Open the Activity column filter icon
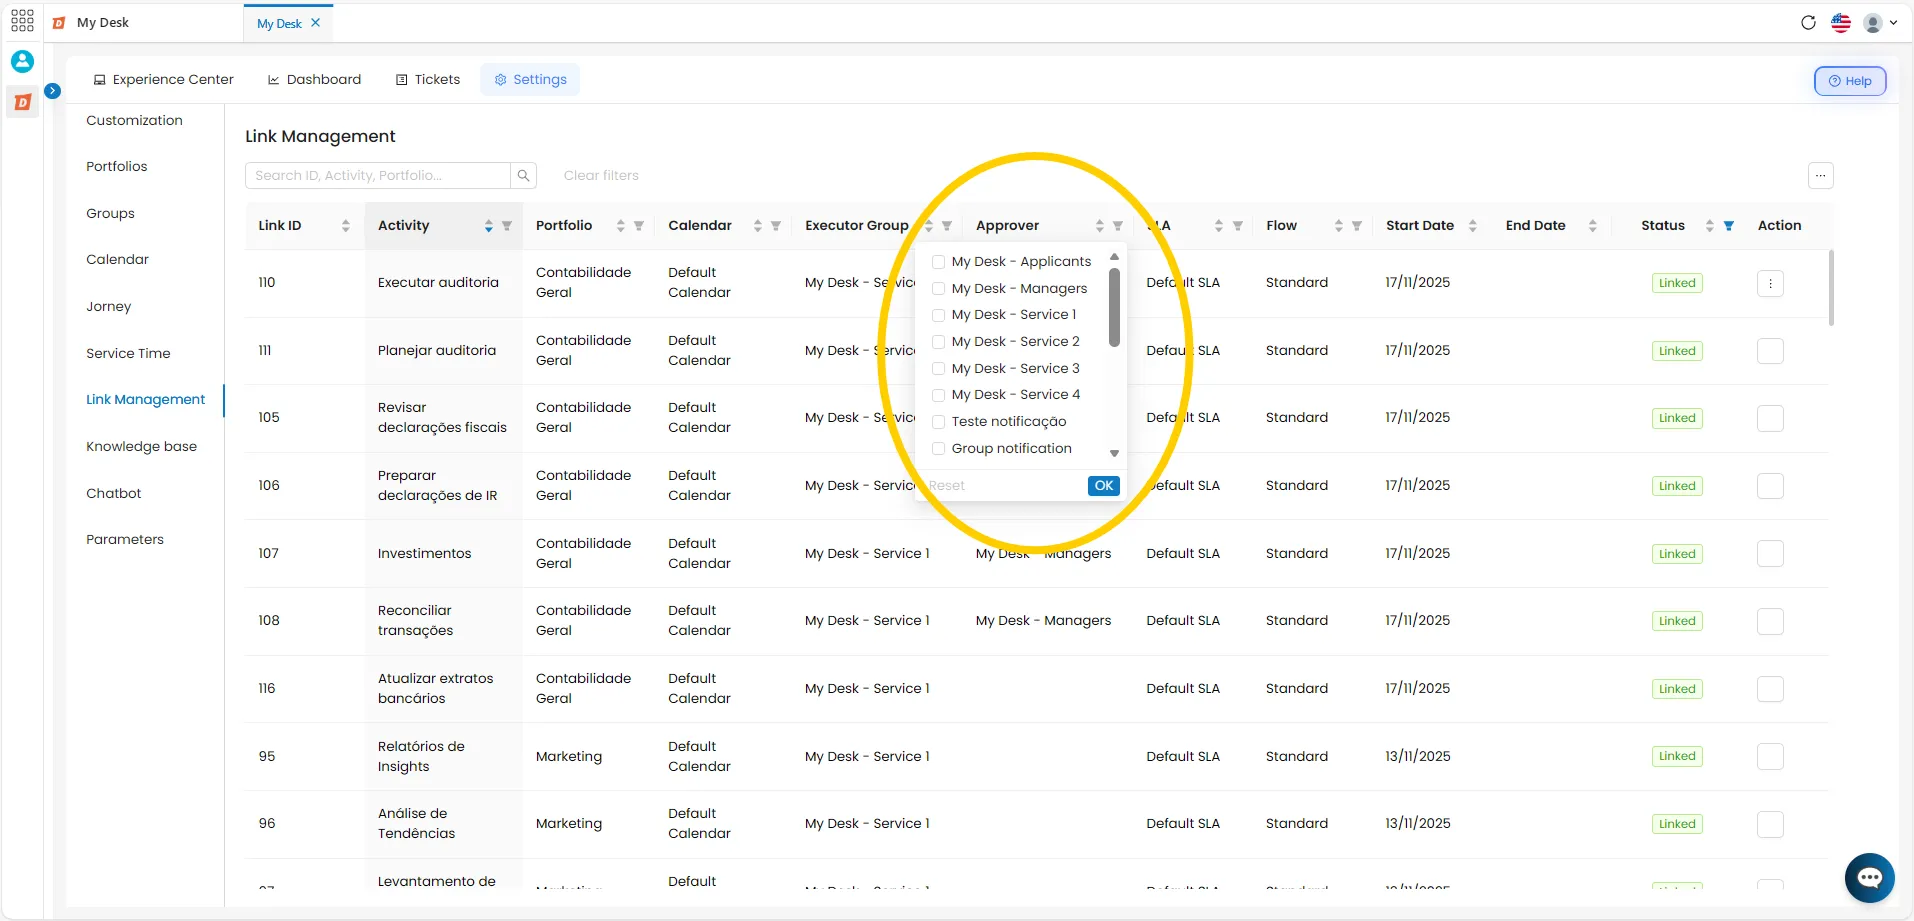 [x=507, y=226]
